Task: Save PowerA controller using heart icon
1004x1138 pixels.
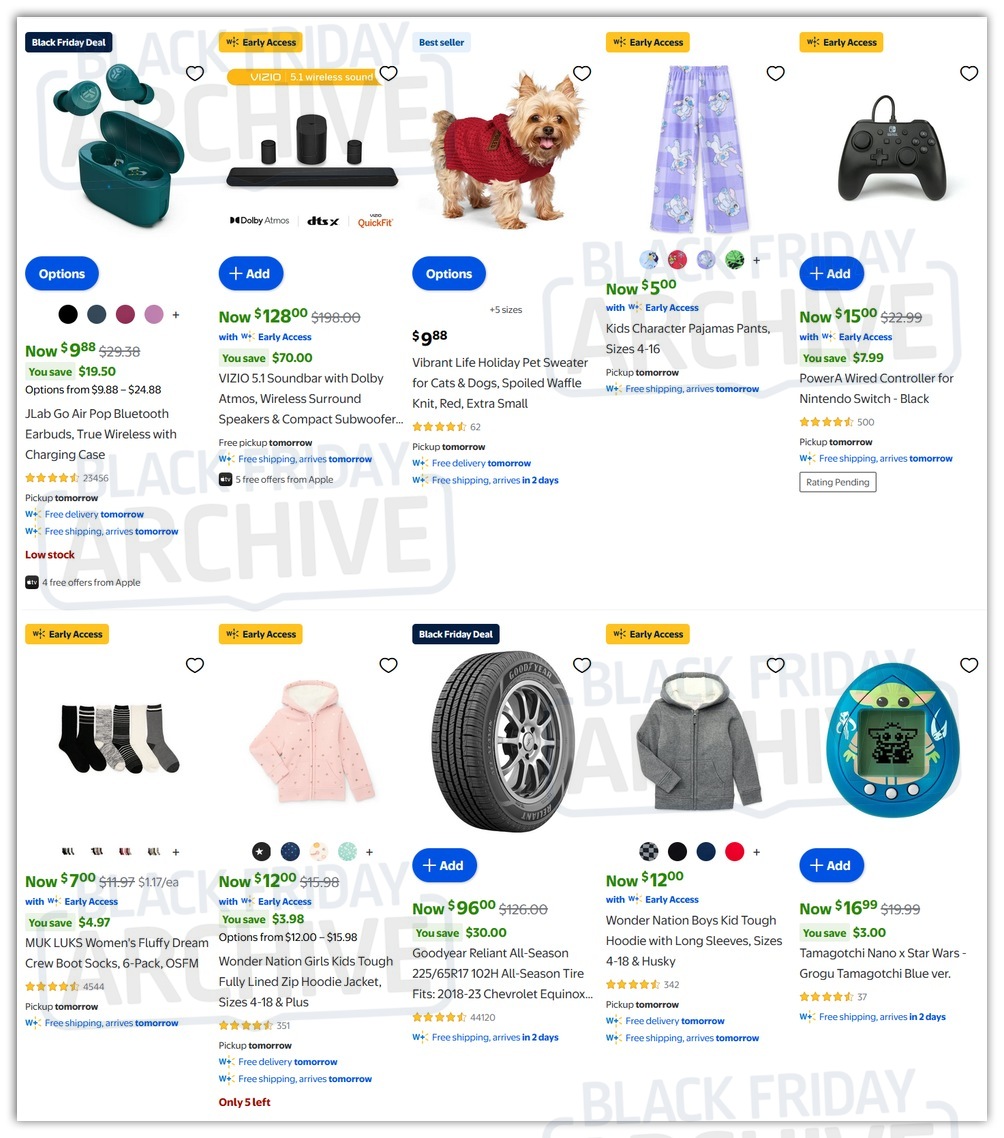Action: coord(969,73)
